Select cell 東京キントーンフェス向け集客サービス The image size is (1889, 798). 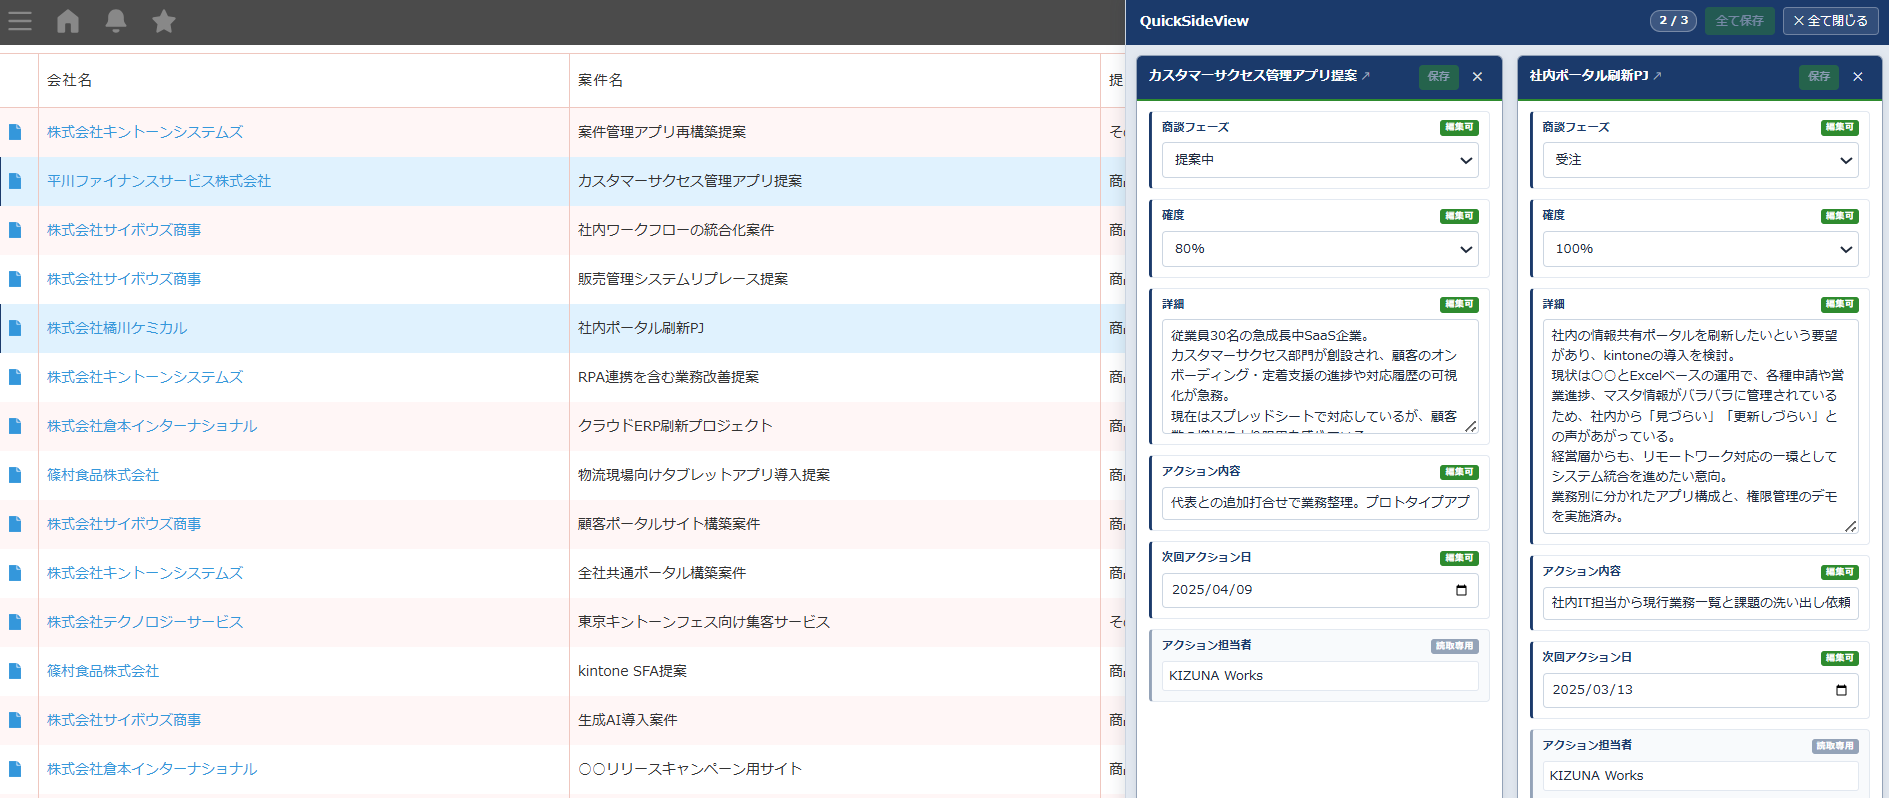coord(834,622)
